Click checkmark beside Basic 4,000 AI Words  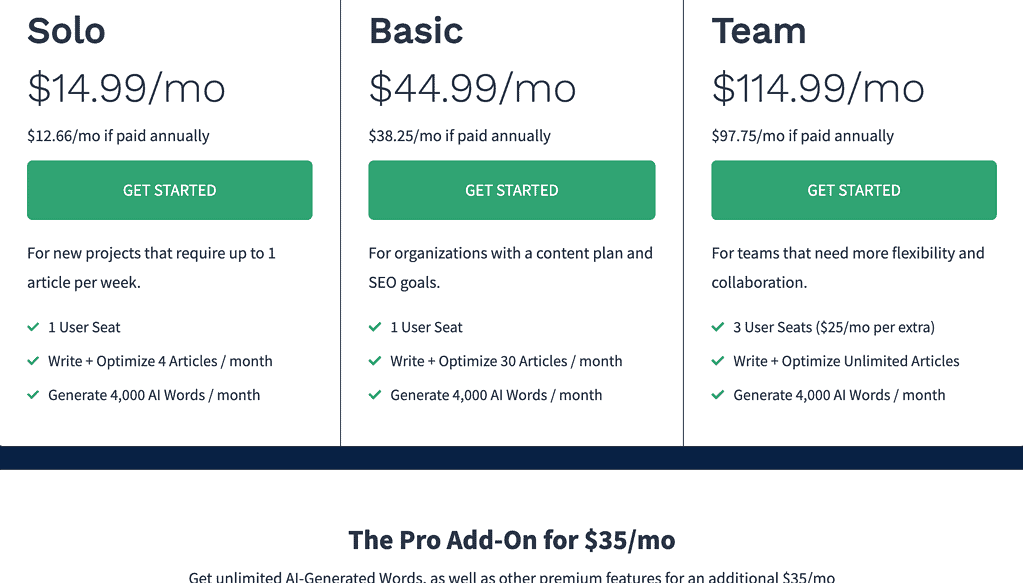376,395
